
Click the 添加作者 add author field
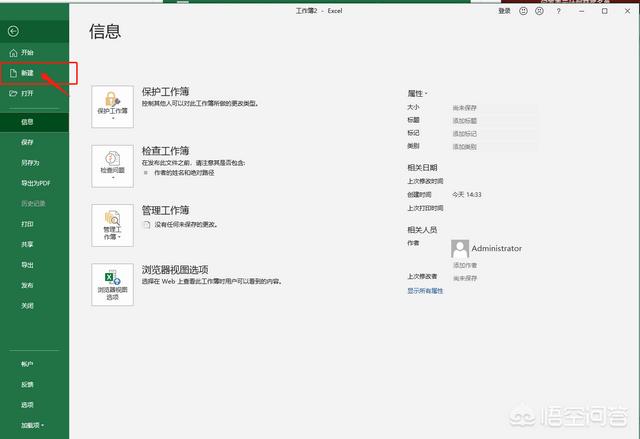(465, 265)
